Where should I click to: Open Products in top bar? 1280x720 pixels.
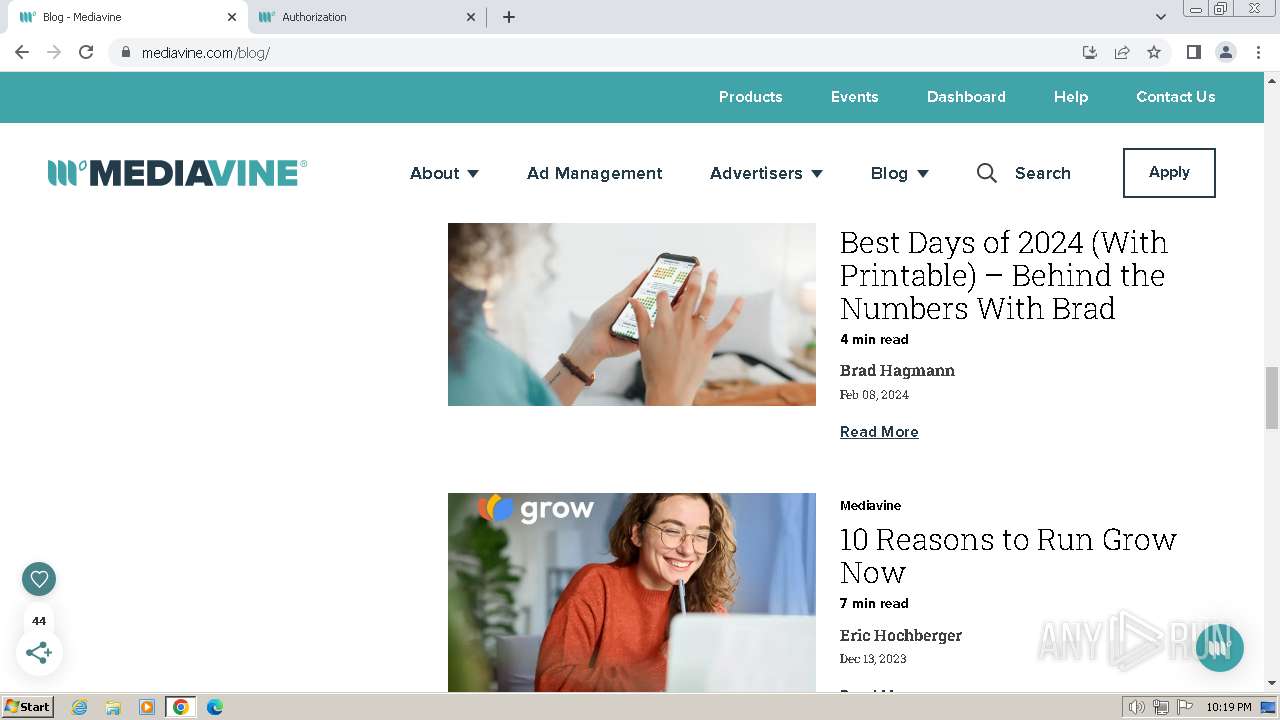coord(750,97)
